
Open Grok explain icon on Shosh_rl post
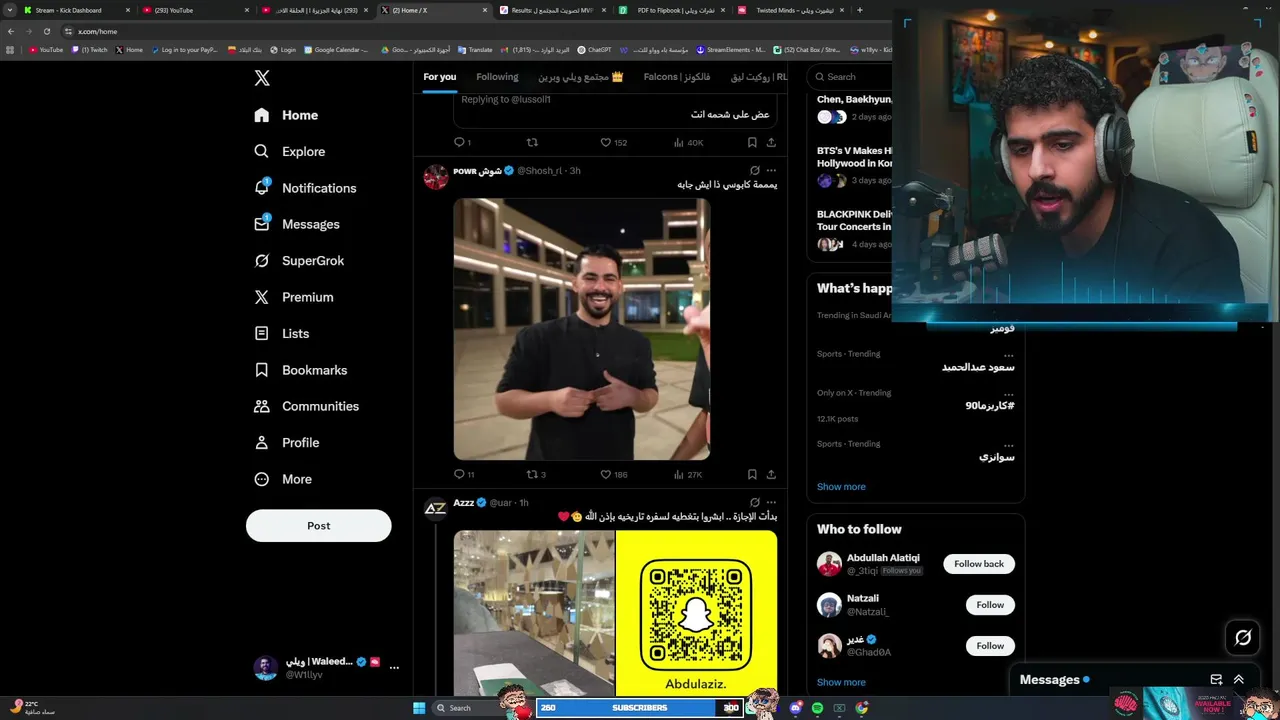click(x=755, y=171)
